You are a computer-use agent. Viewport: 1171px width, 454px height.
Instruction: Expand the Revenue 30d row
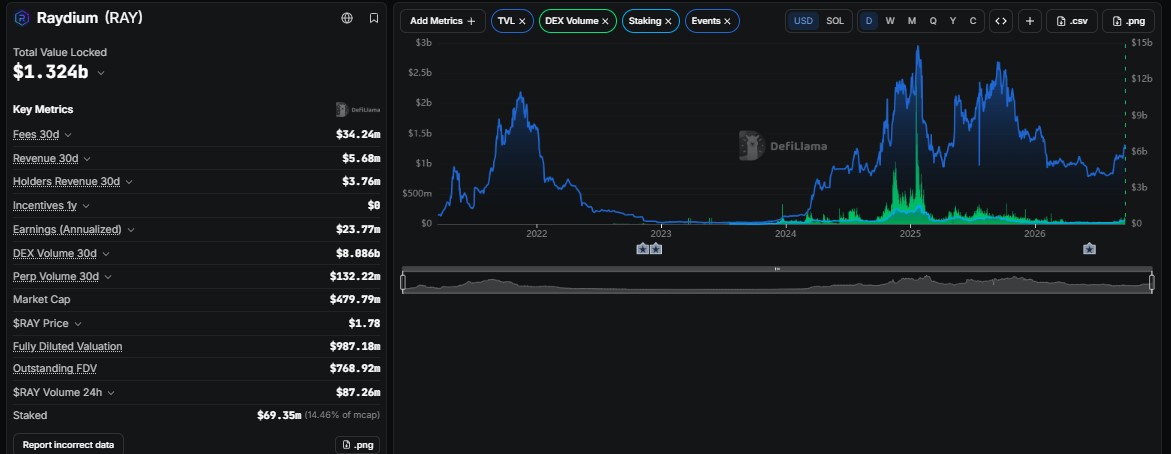tap(87, 159)
